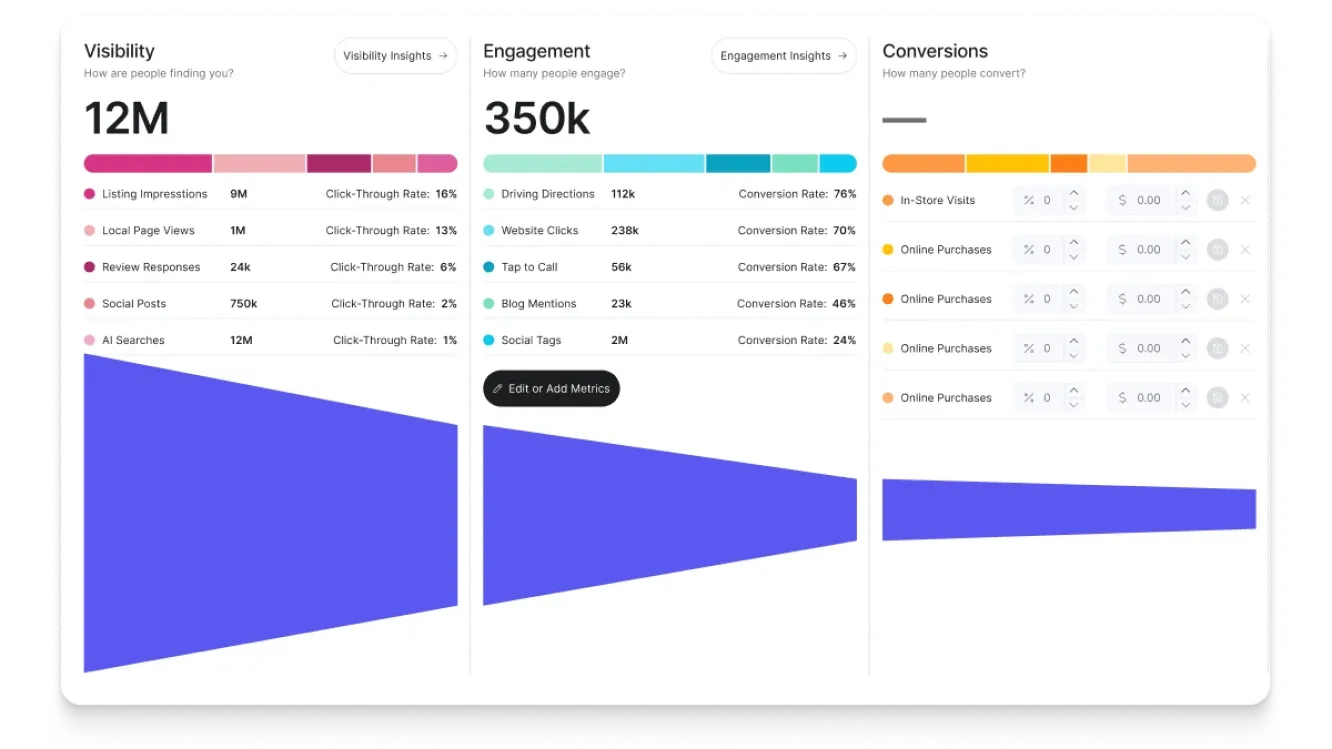Click the orange dot beside In-Store Visits

coord(889,200)
